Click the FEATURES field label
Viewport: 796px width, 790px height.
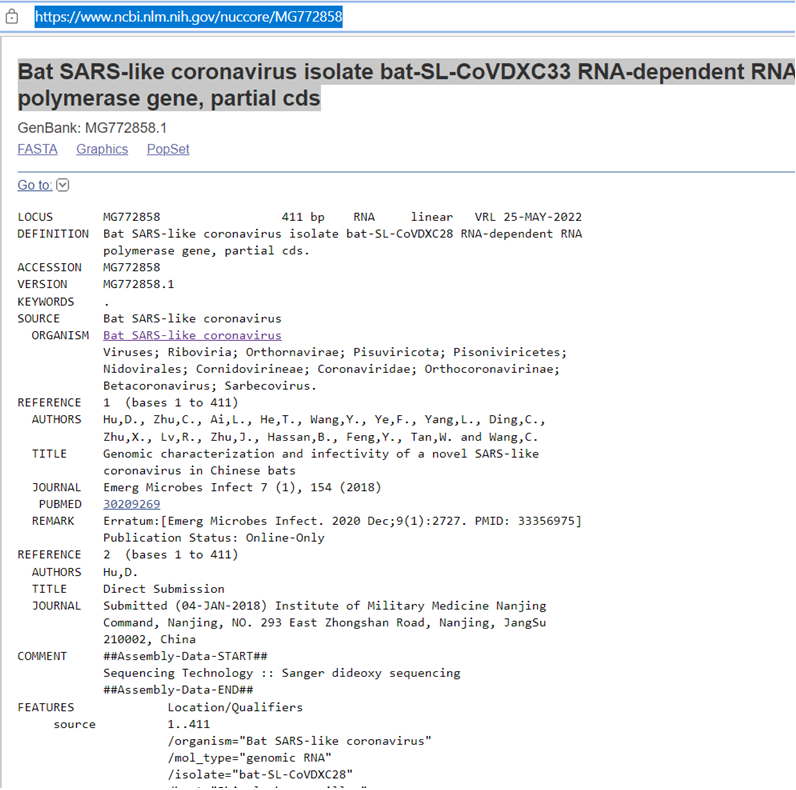click(46, 707)
